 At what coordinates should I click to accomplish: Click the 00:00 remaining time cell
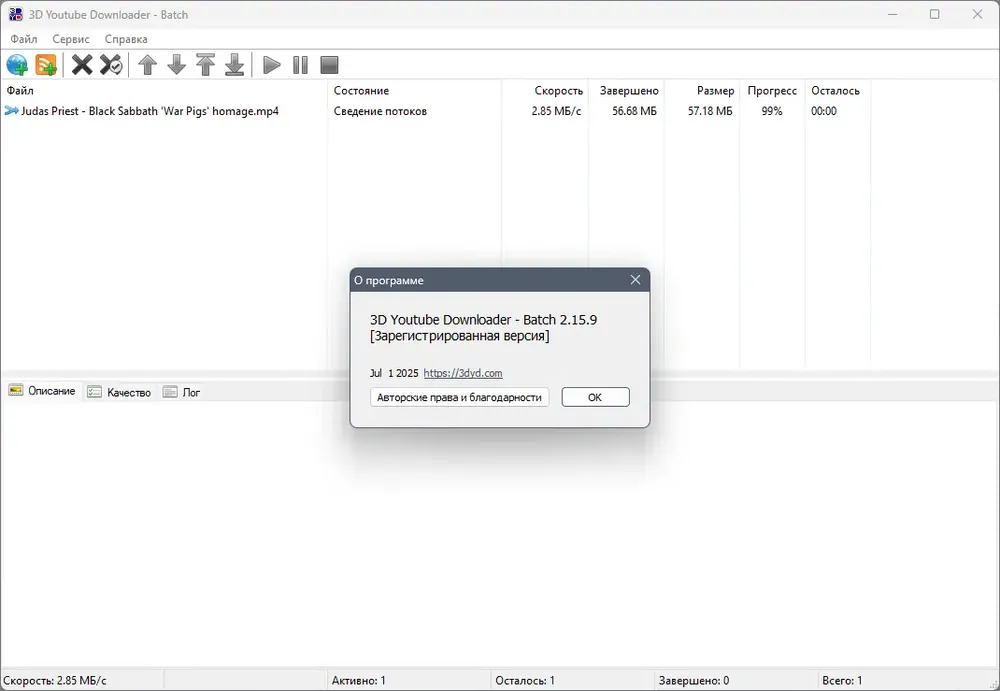click(x=823, y=111)
